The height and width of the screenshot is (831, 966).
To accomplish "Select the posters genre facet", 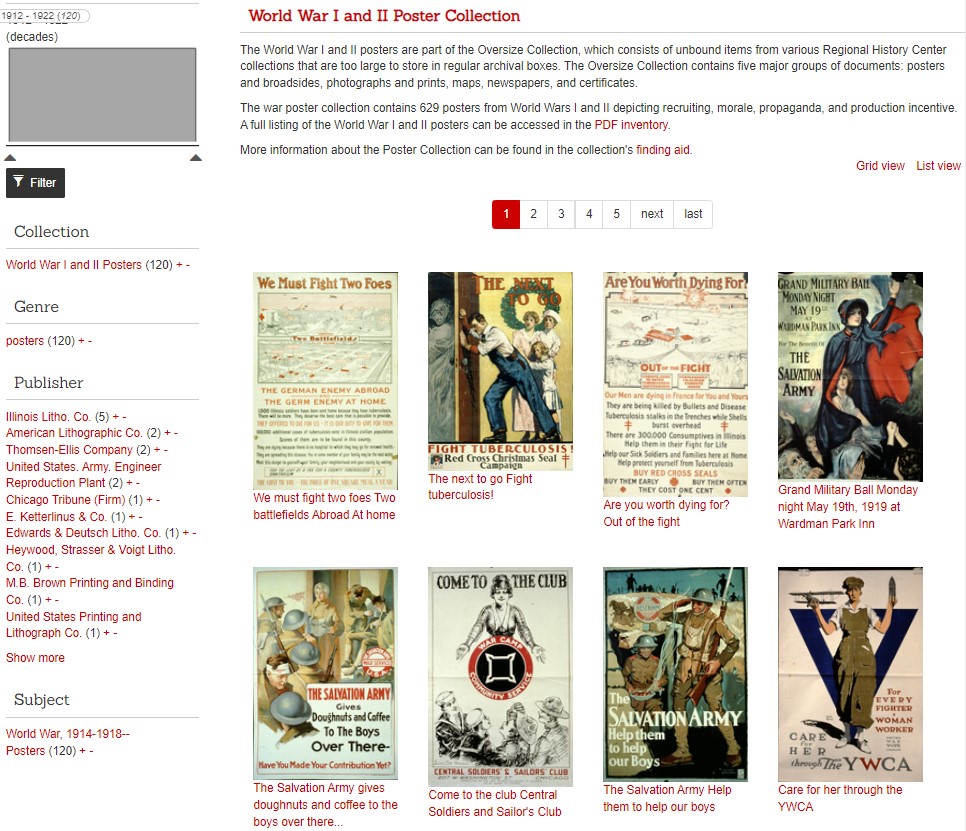I will pos(25,341).
